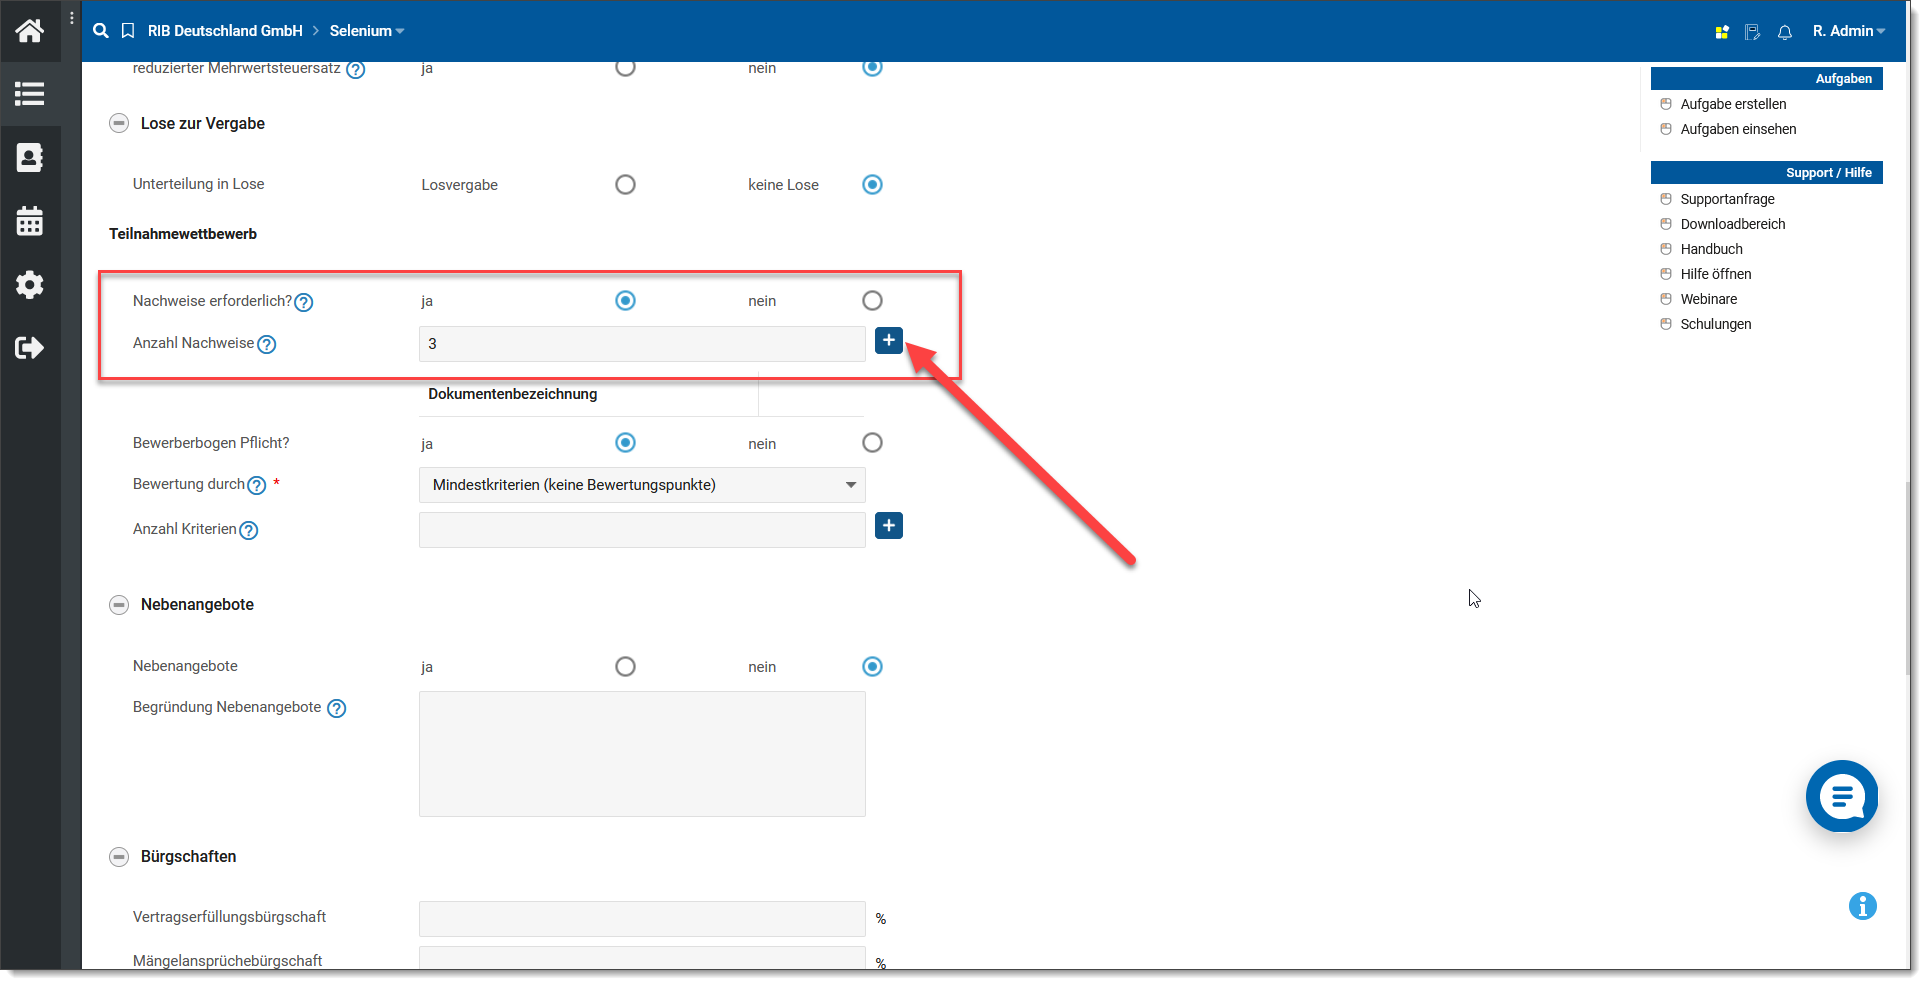The height and width of the screenshot is (985, 1926).
Task: Select ja for reduzierter Mehrwertsteuersatz
Action: [626, 67]
